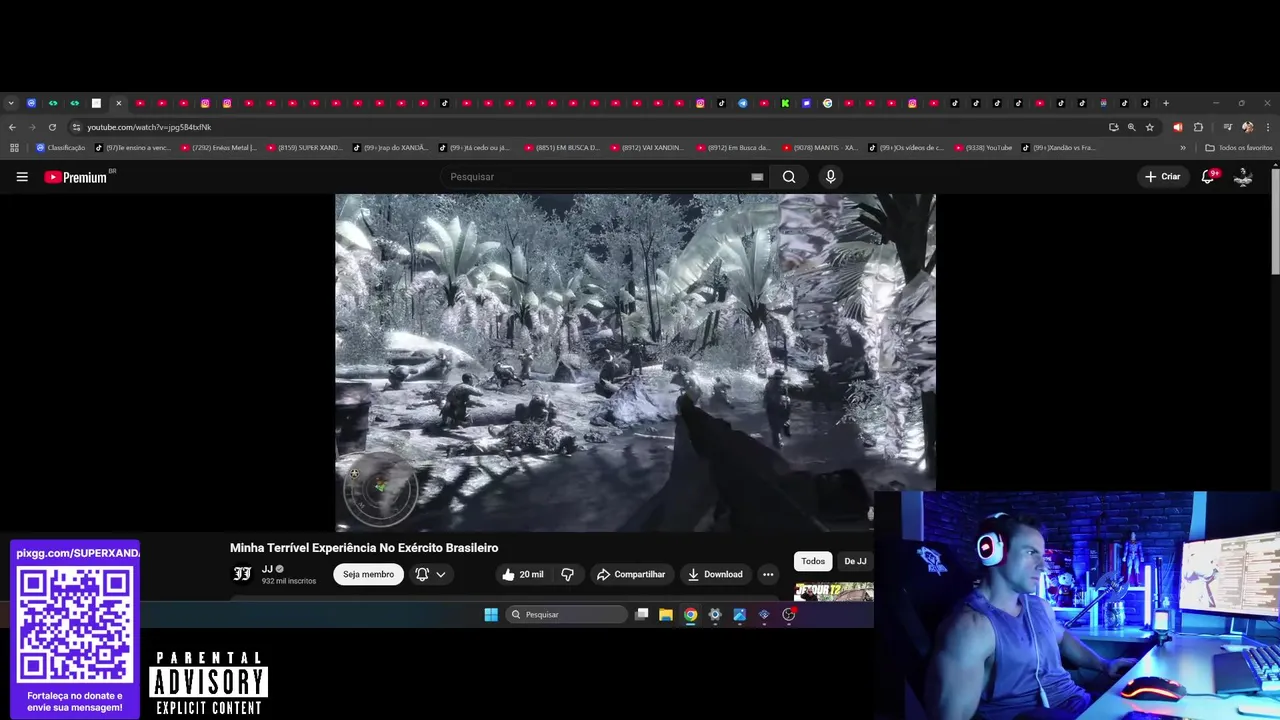Open the (9078) MANTIS - XA... bookmark
The height and width of the screenshot is (720, 1280).
820,148
